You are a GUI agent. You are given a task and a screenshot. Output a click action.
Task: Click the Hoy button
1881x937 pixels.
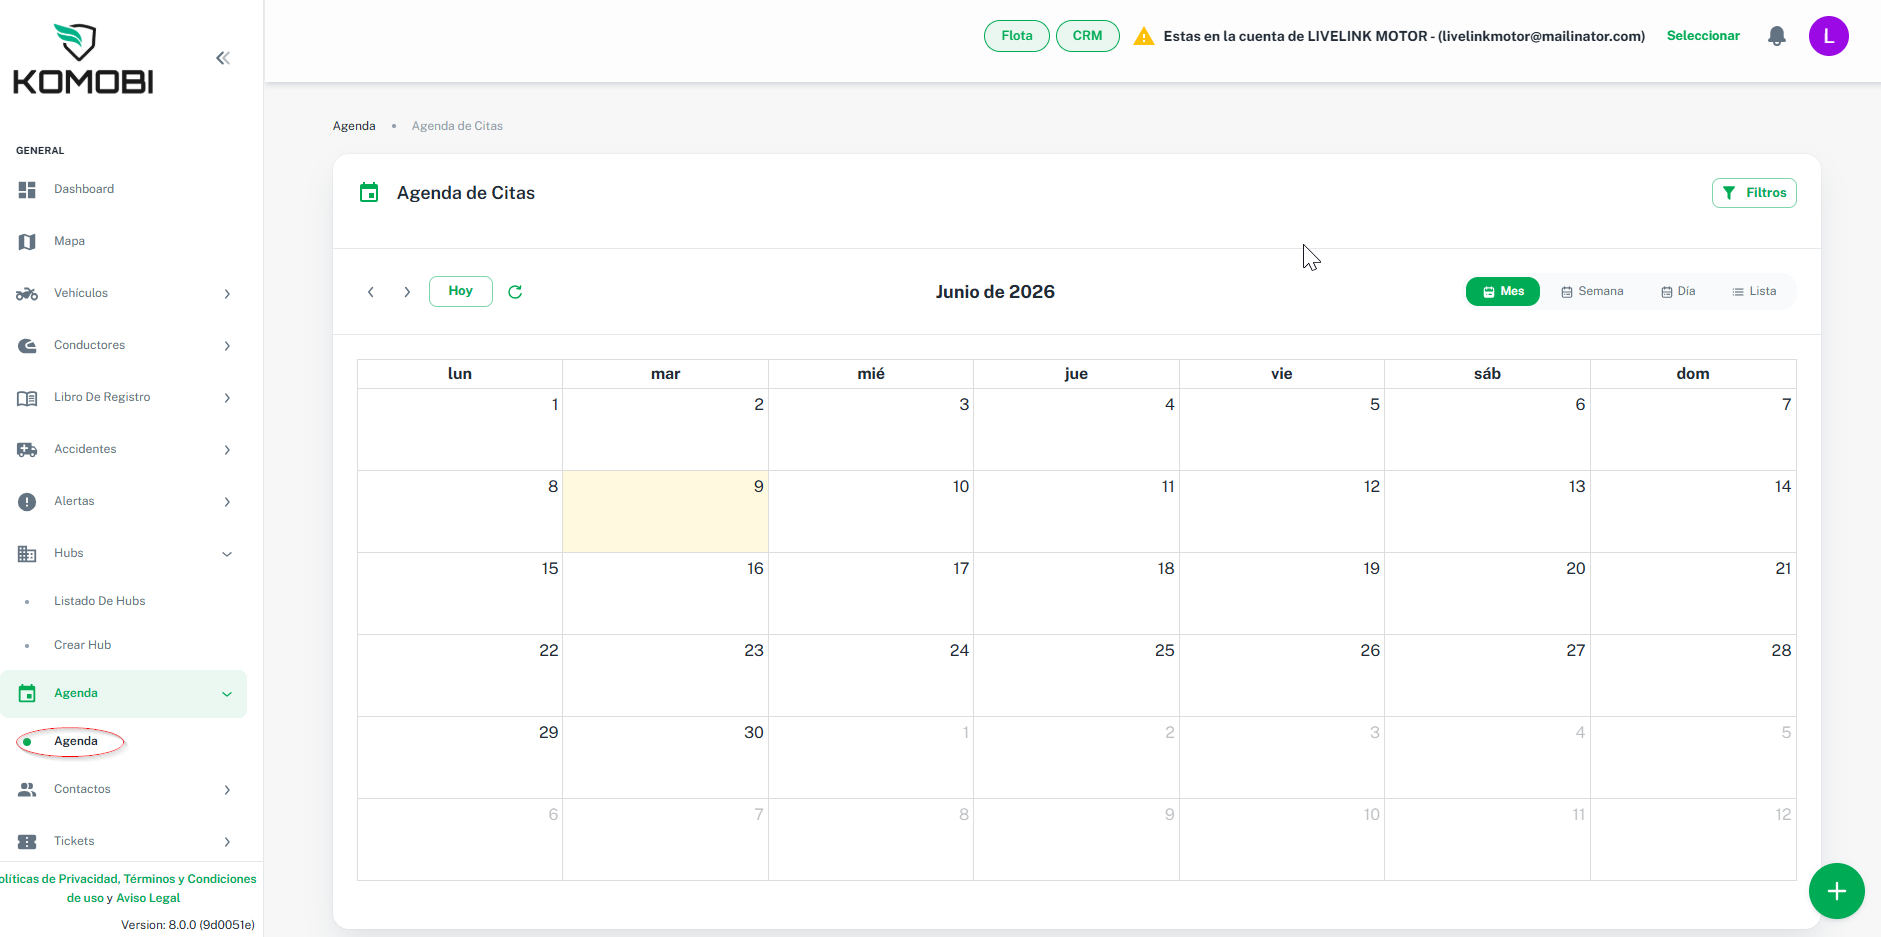pos(461,291)
